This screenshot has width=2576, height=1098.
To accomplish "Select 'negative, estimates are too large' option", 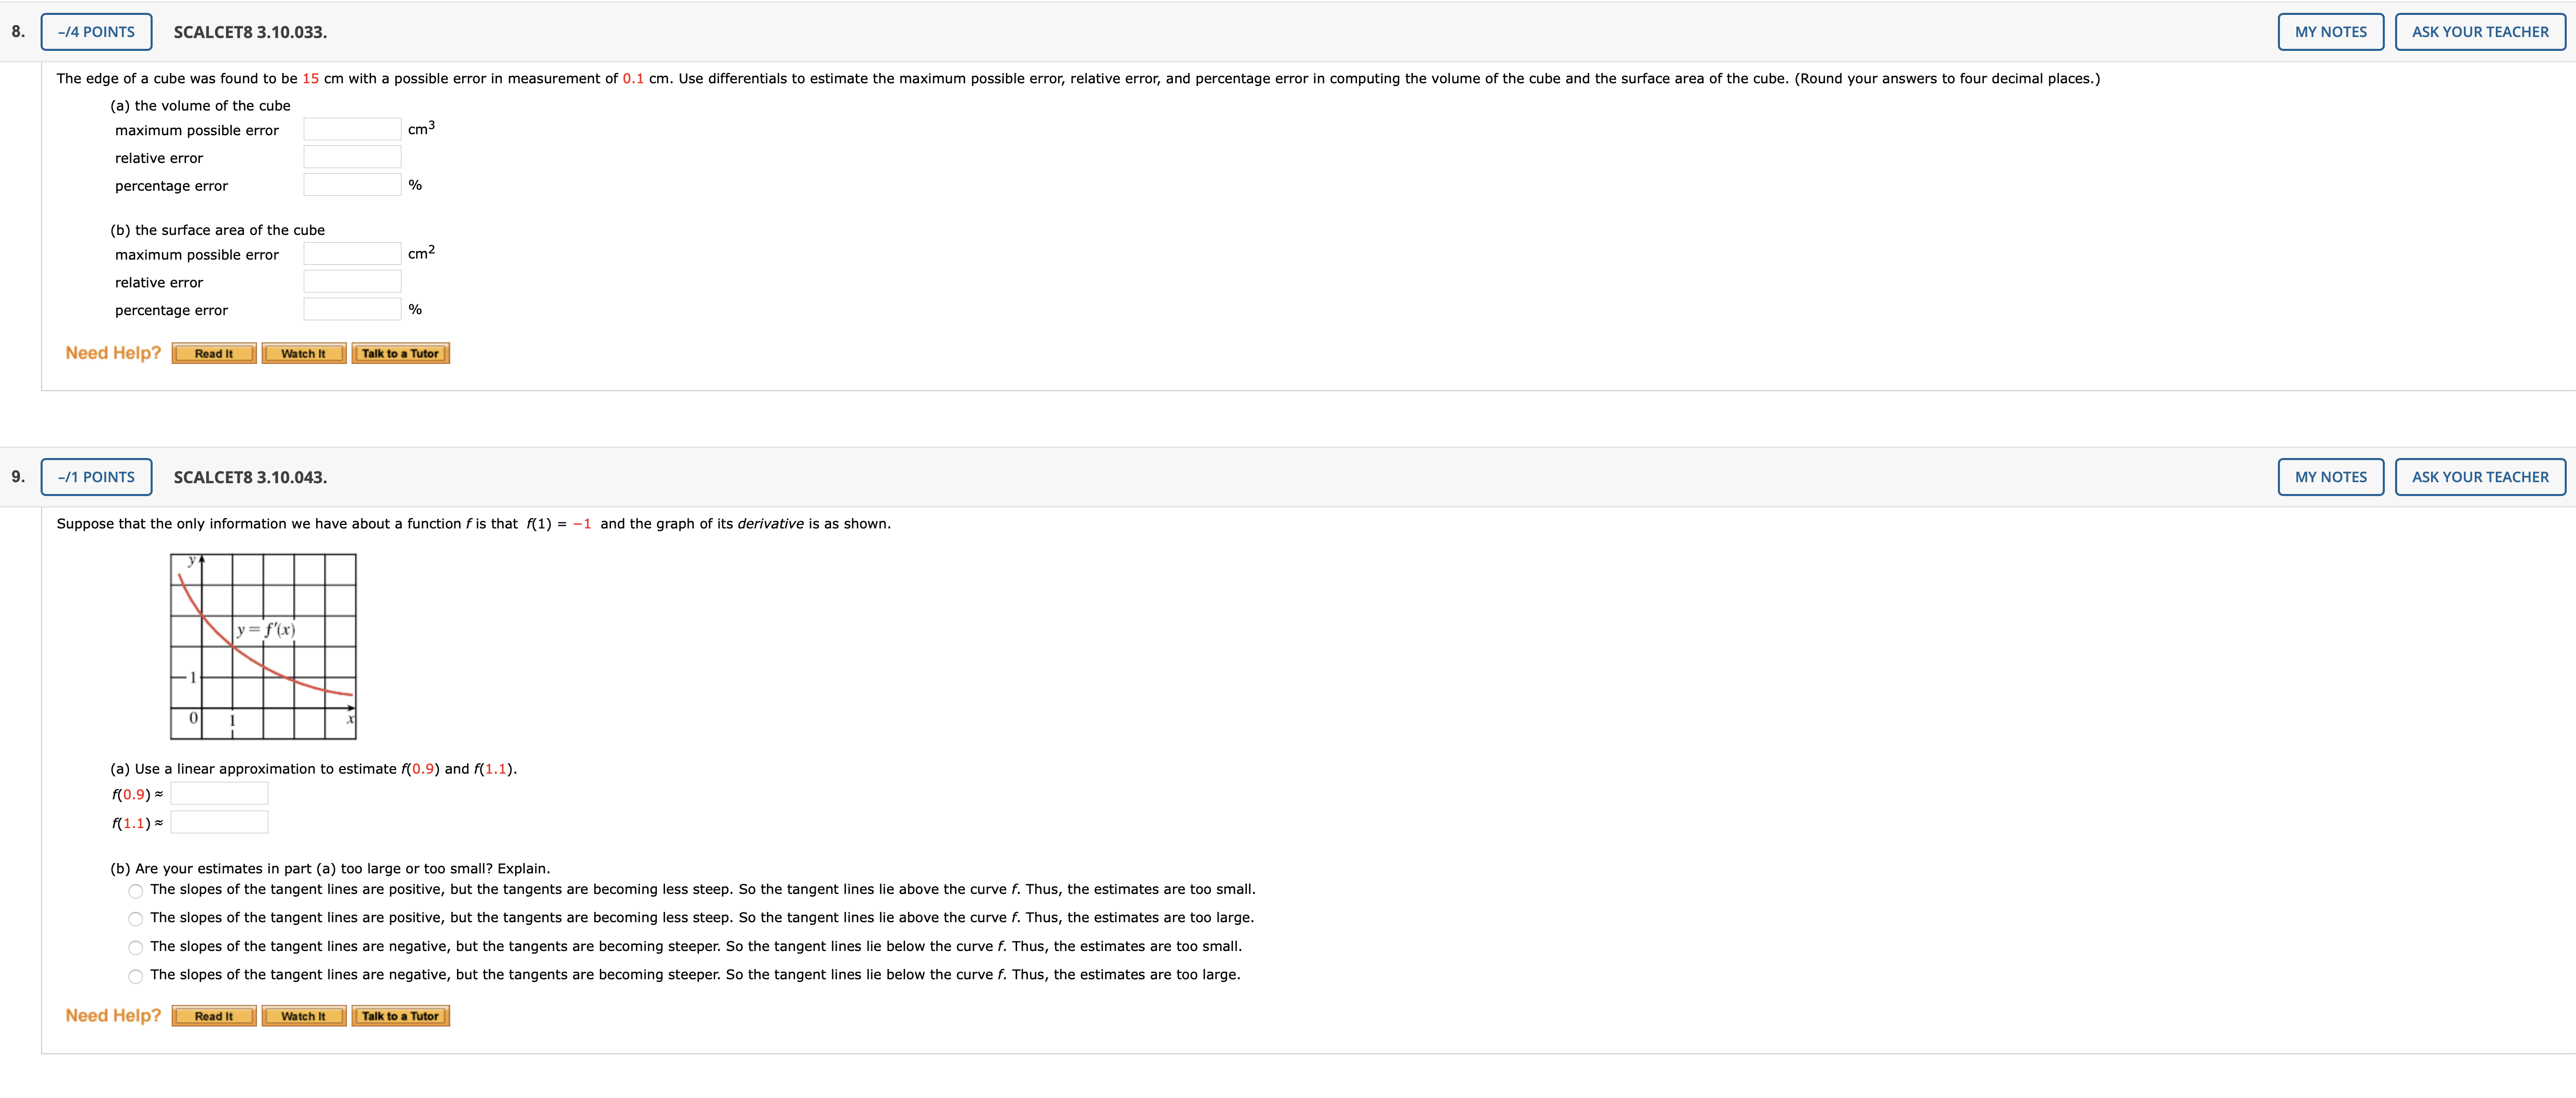I will tap(136, 976).
